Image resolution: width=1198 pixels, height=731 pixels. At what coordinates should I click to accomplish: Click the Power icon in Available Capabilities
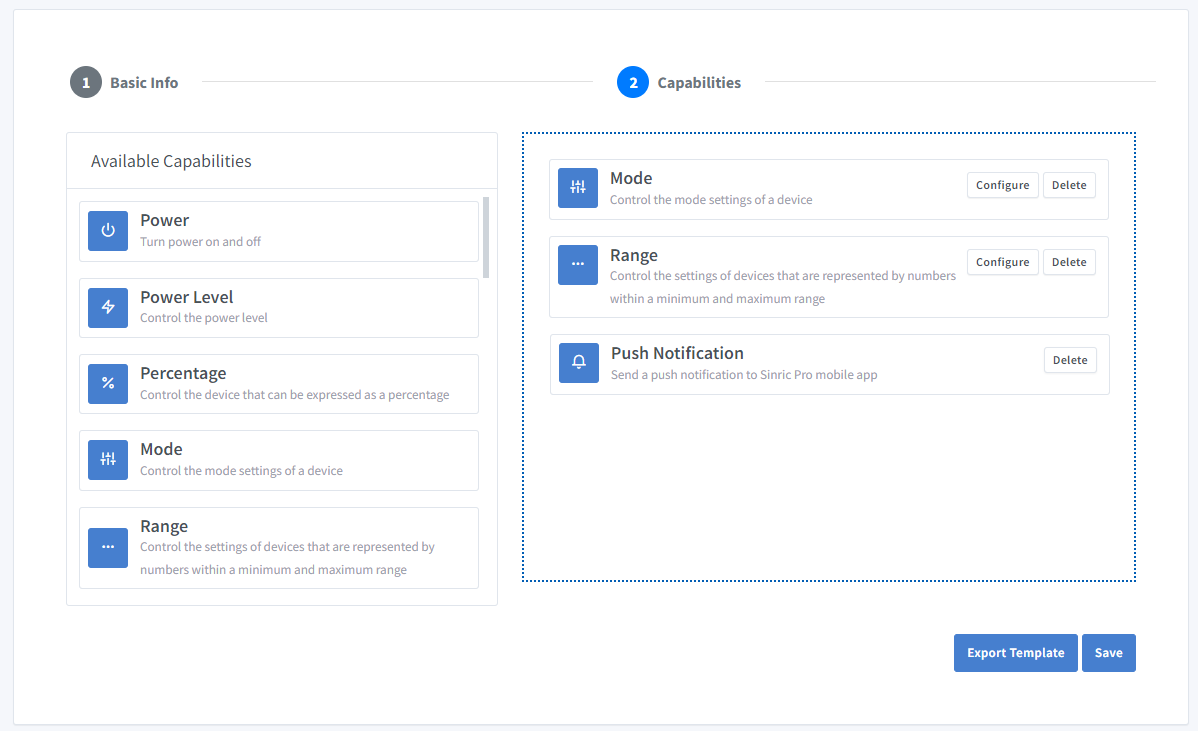coord(108,230)
